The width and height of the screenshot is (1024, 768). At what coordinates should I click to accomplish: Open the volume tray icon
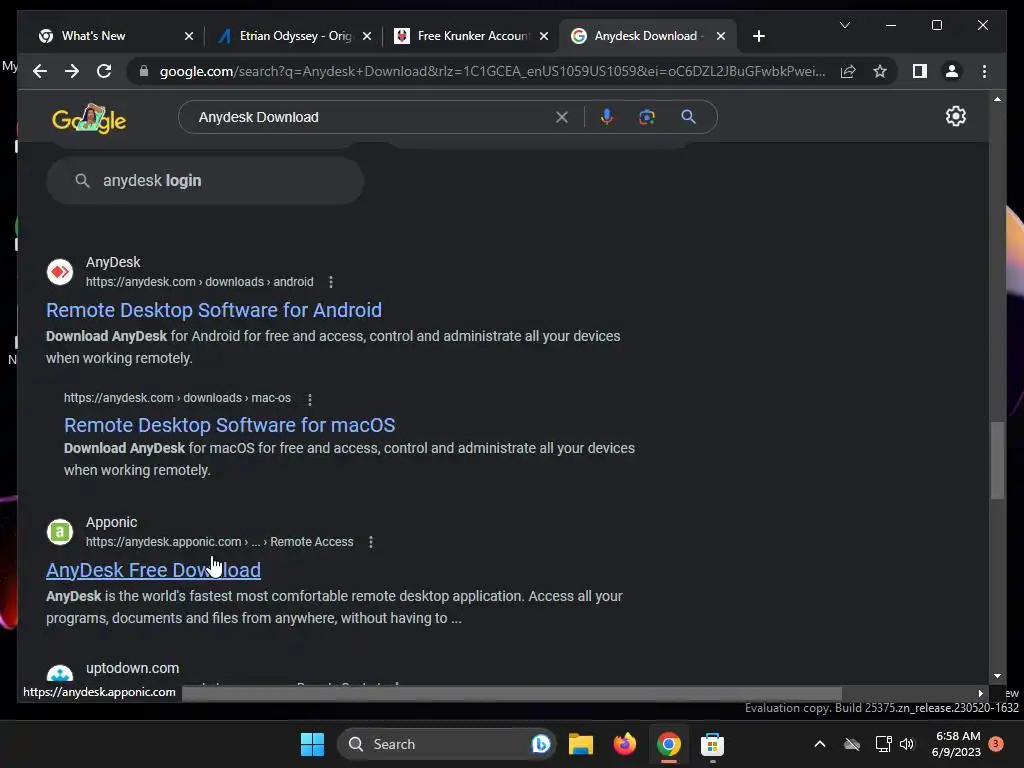[907, 744]
